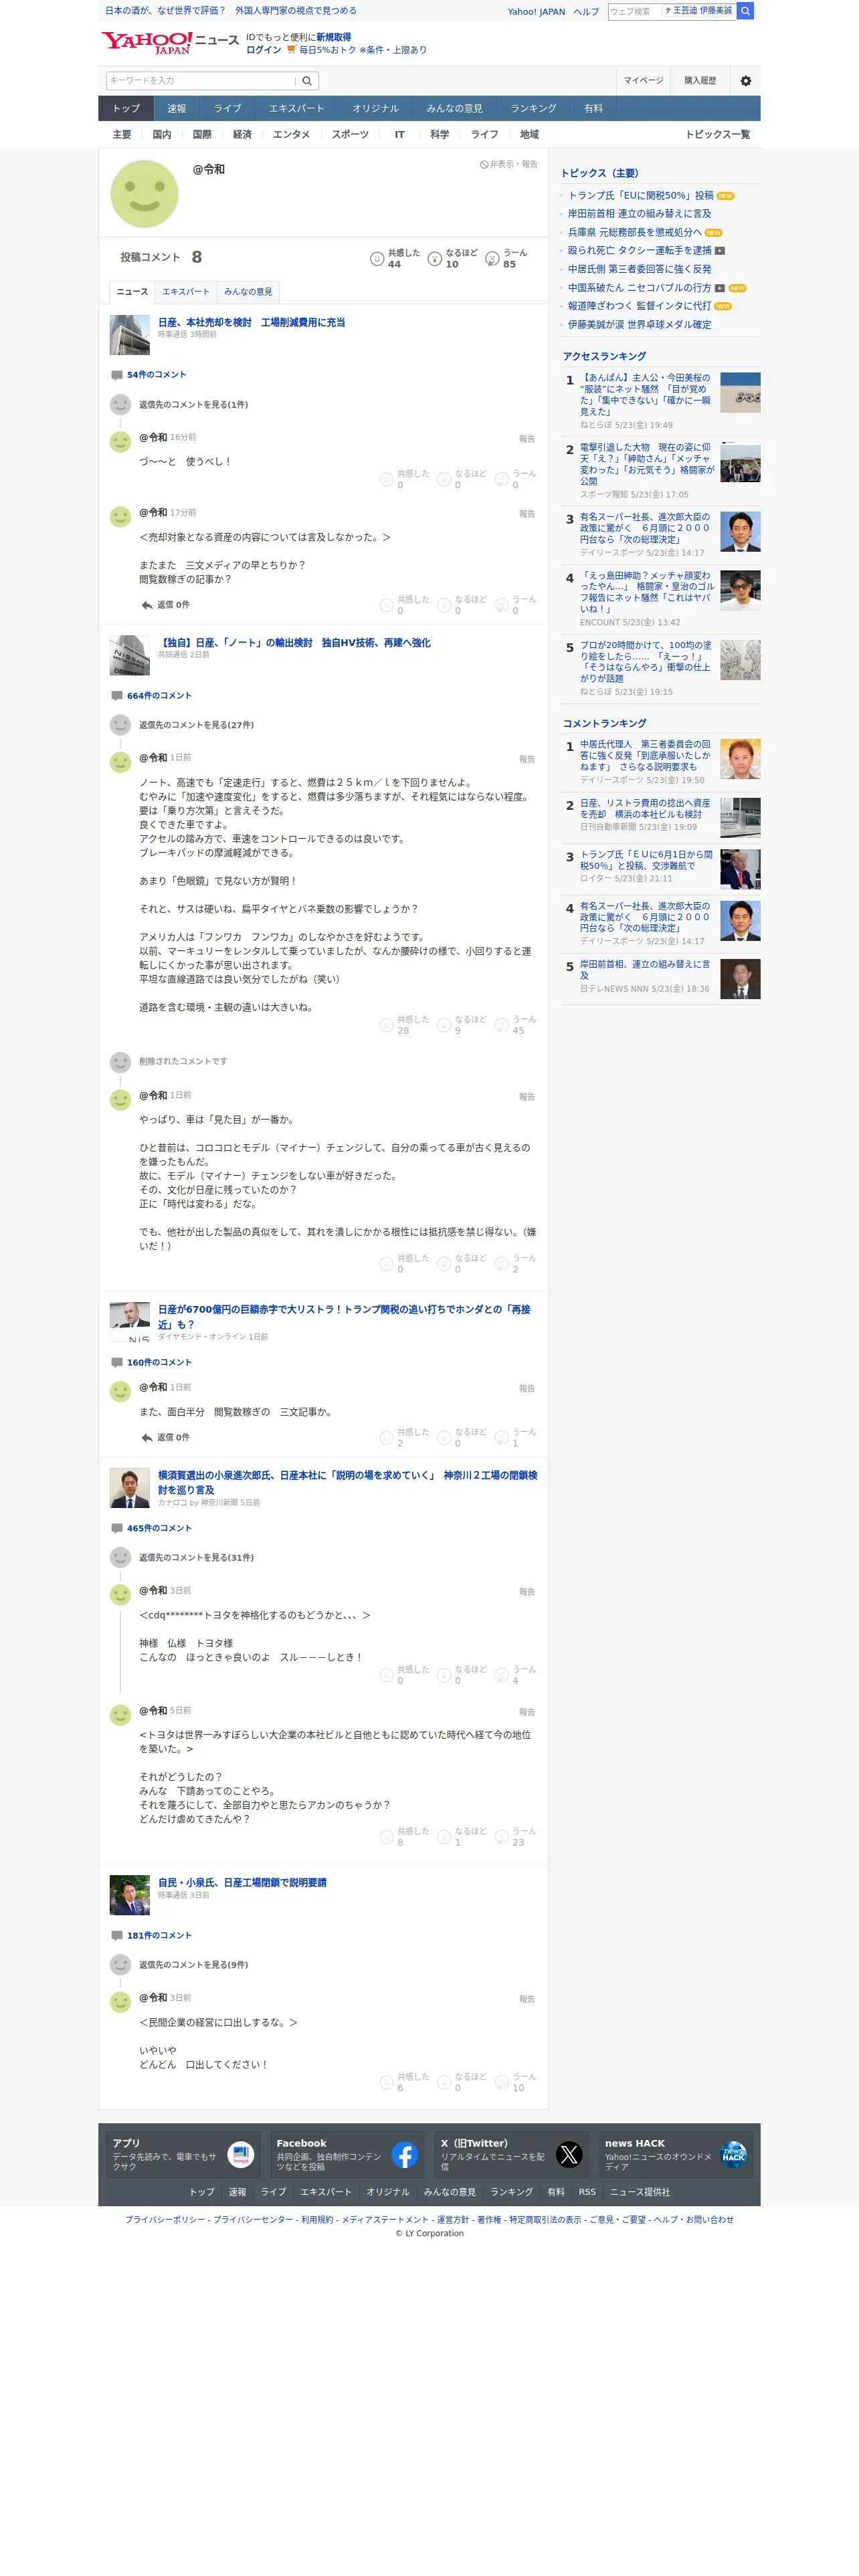Open topic トランプ氏「EUに関税50%」投稿
This screenshot has height=2576, width=859.
641,196
